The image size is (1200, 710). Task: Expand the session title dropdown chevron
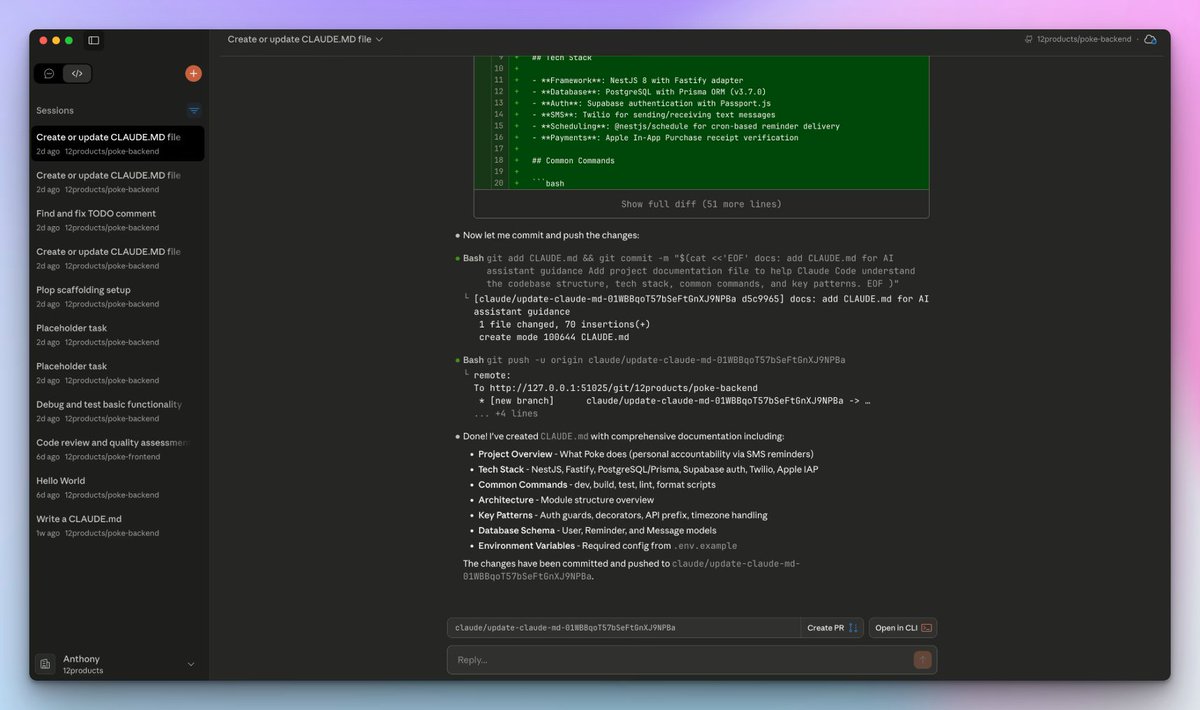click(380, 39)
